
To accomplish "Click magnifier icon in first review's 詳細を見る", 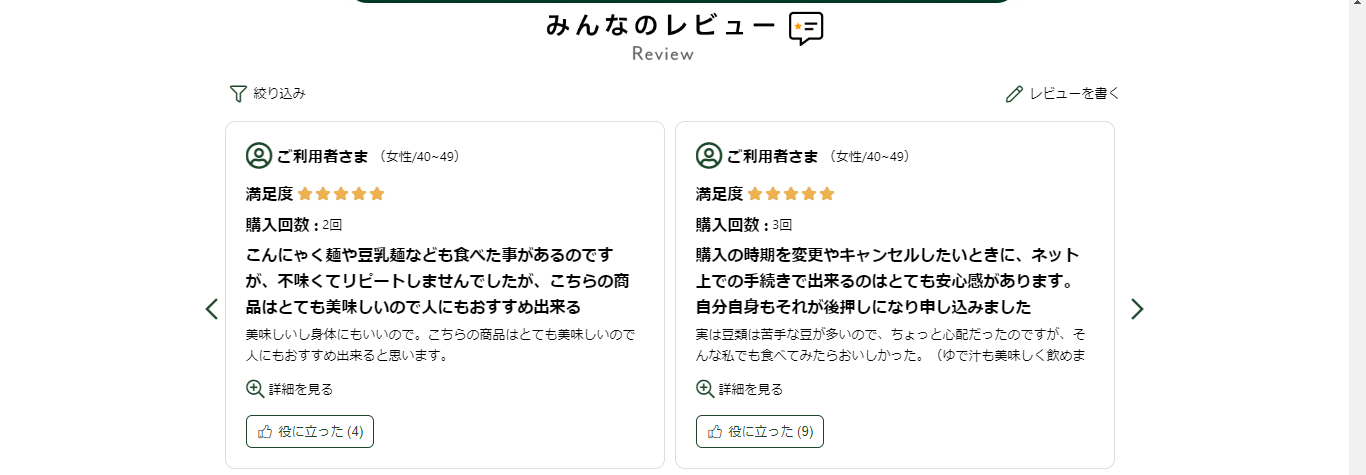I will [x=255, y=389].
